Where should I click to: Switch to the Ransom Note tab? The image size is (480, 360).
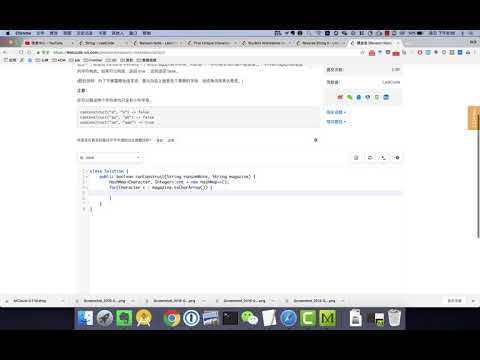(x=157, y=43)
